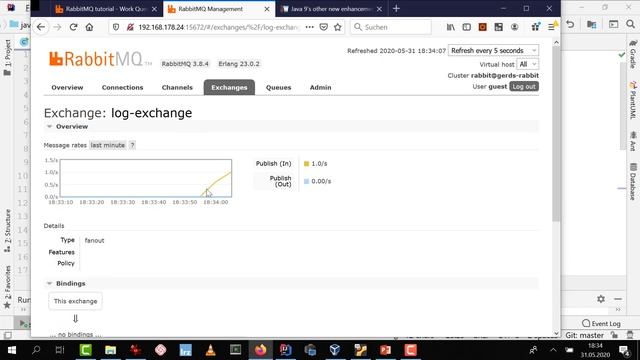640x360 pixels.
Task: Open IntelliJ Event Log
Action: click(x=601, y=323)
